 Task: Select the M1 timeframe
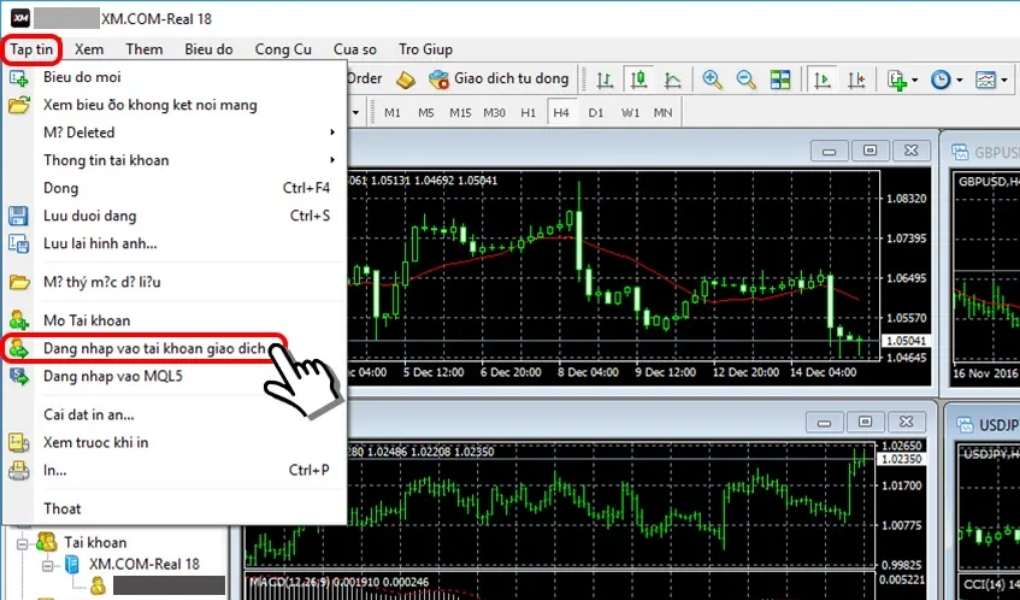[392, 113]
